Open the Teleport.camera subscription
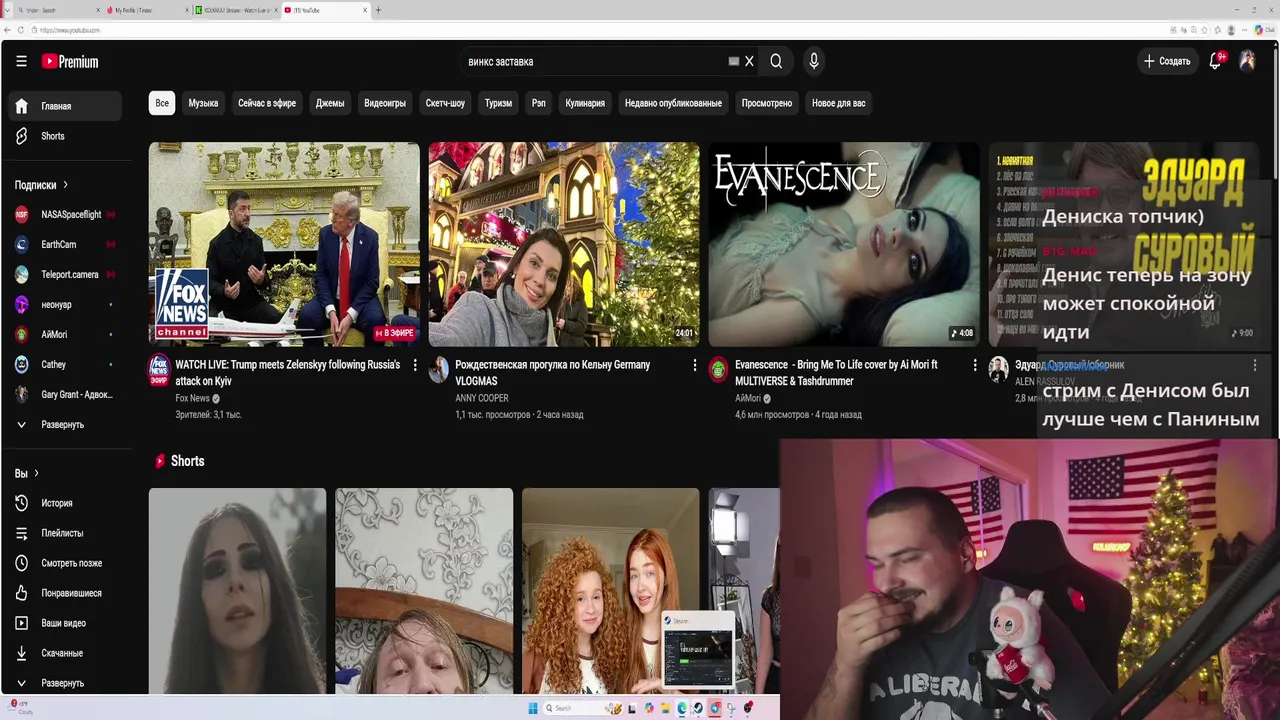This screenshot has height=720, width=1280. [x=65, y=274]
